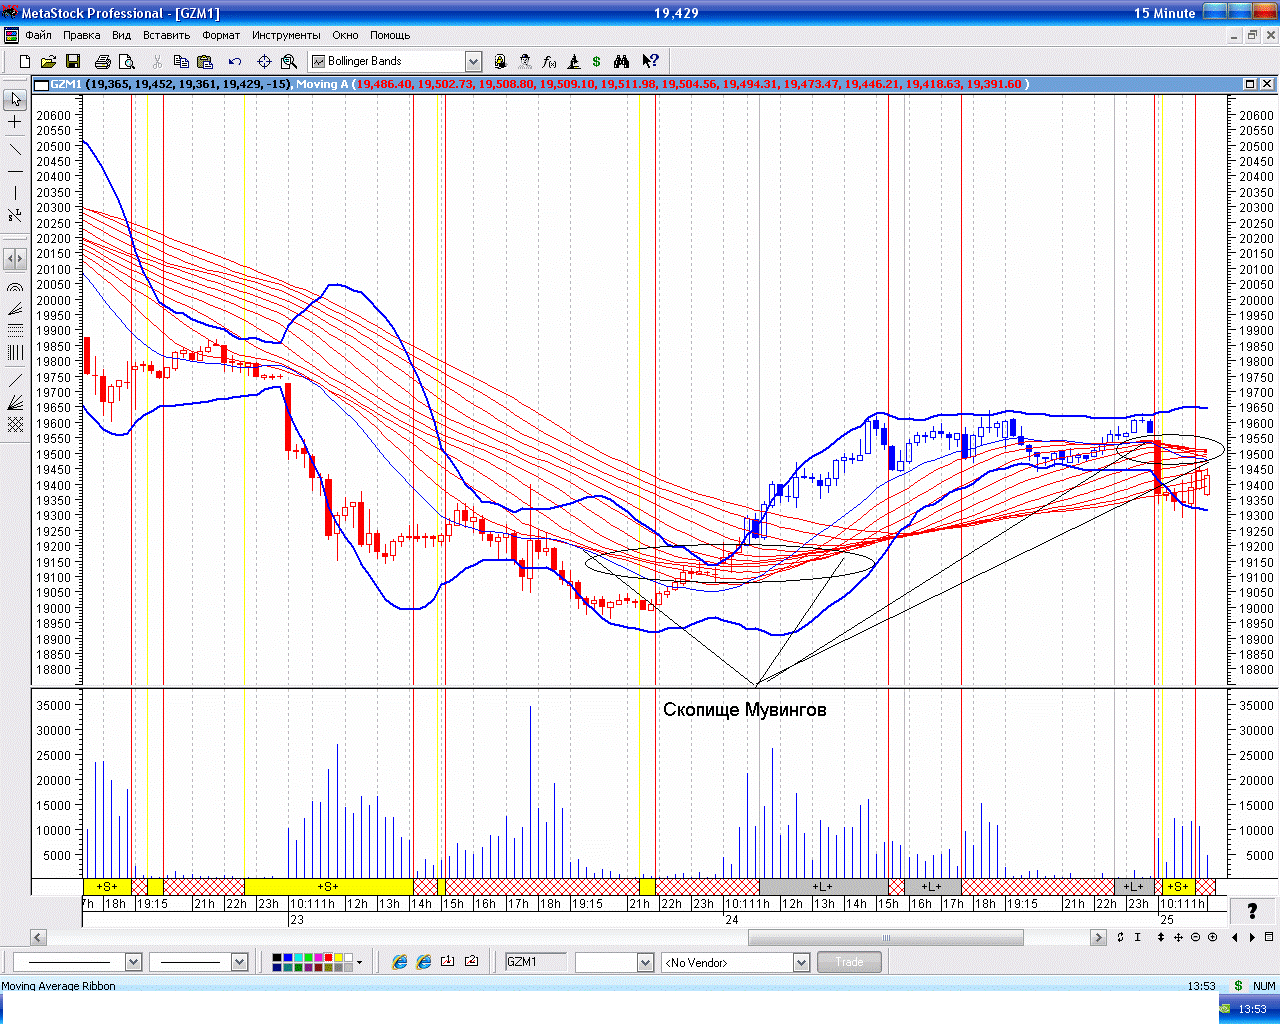Expand the No Vendor dropdown list

click(800, 962)
